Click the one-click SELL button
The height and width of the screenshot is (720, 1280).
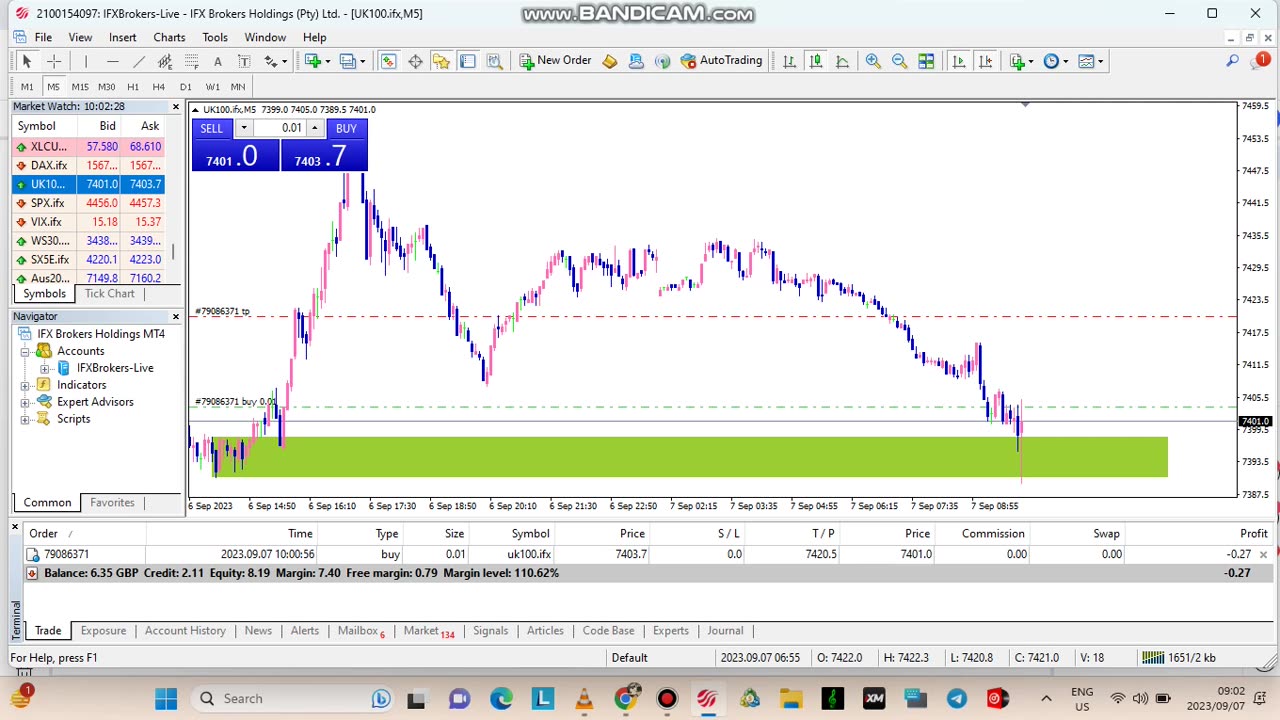[x=211, y=128]
